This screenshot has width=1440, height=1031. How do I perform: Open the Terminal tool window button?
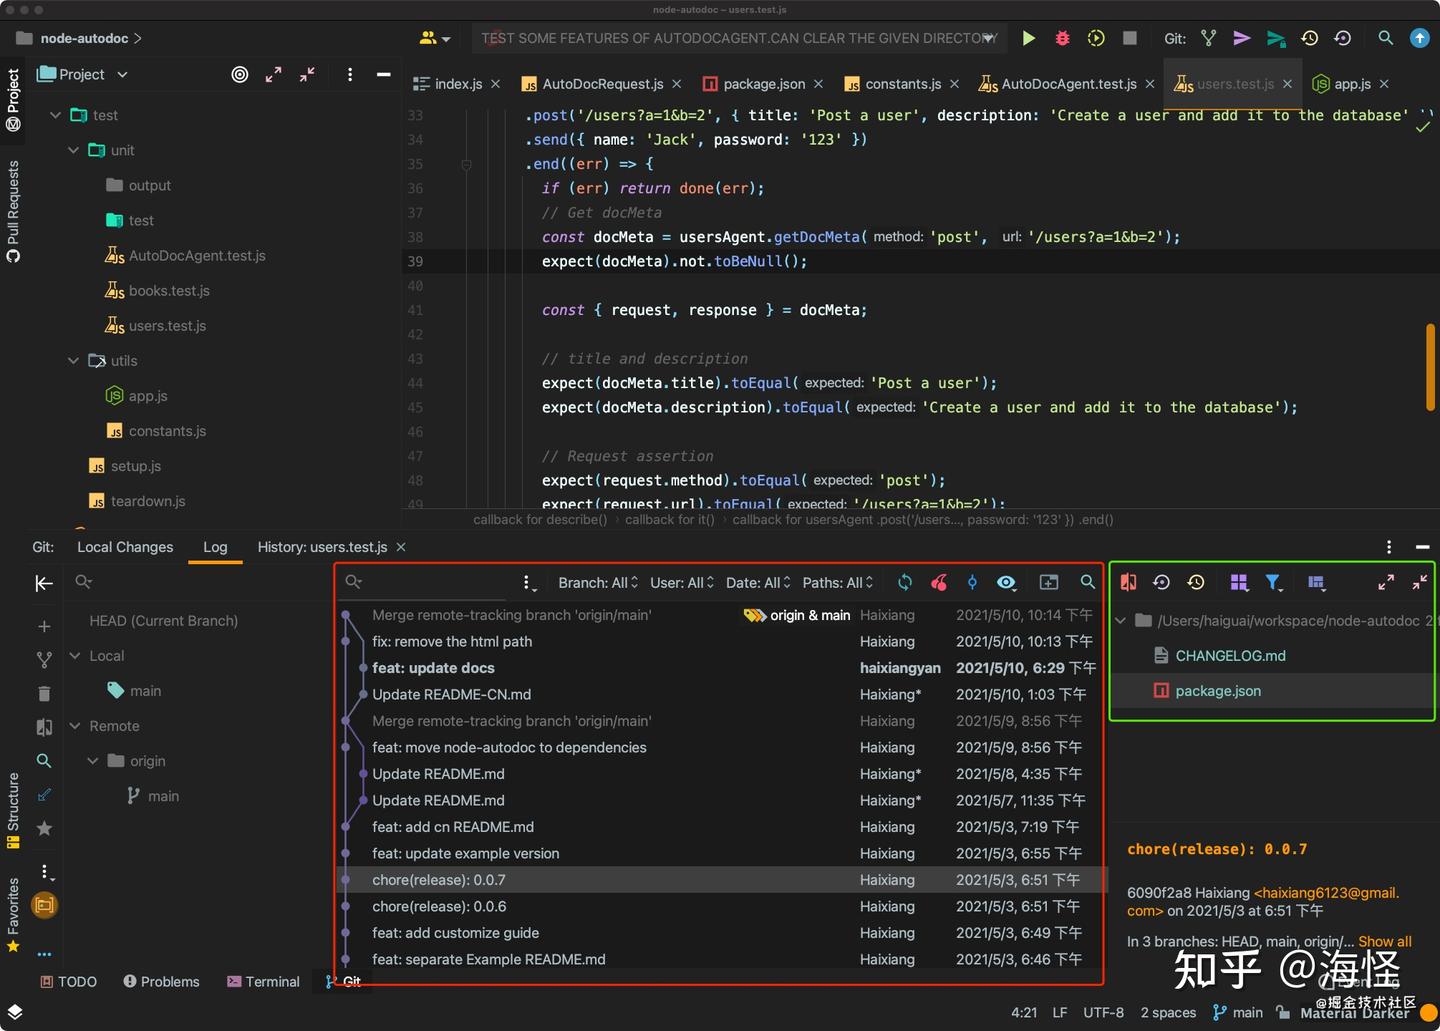[263, 981]
